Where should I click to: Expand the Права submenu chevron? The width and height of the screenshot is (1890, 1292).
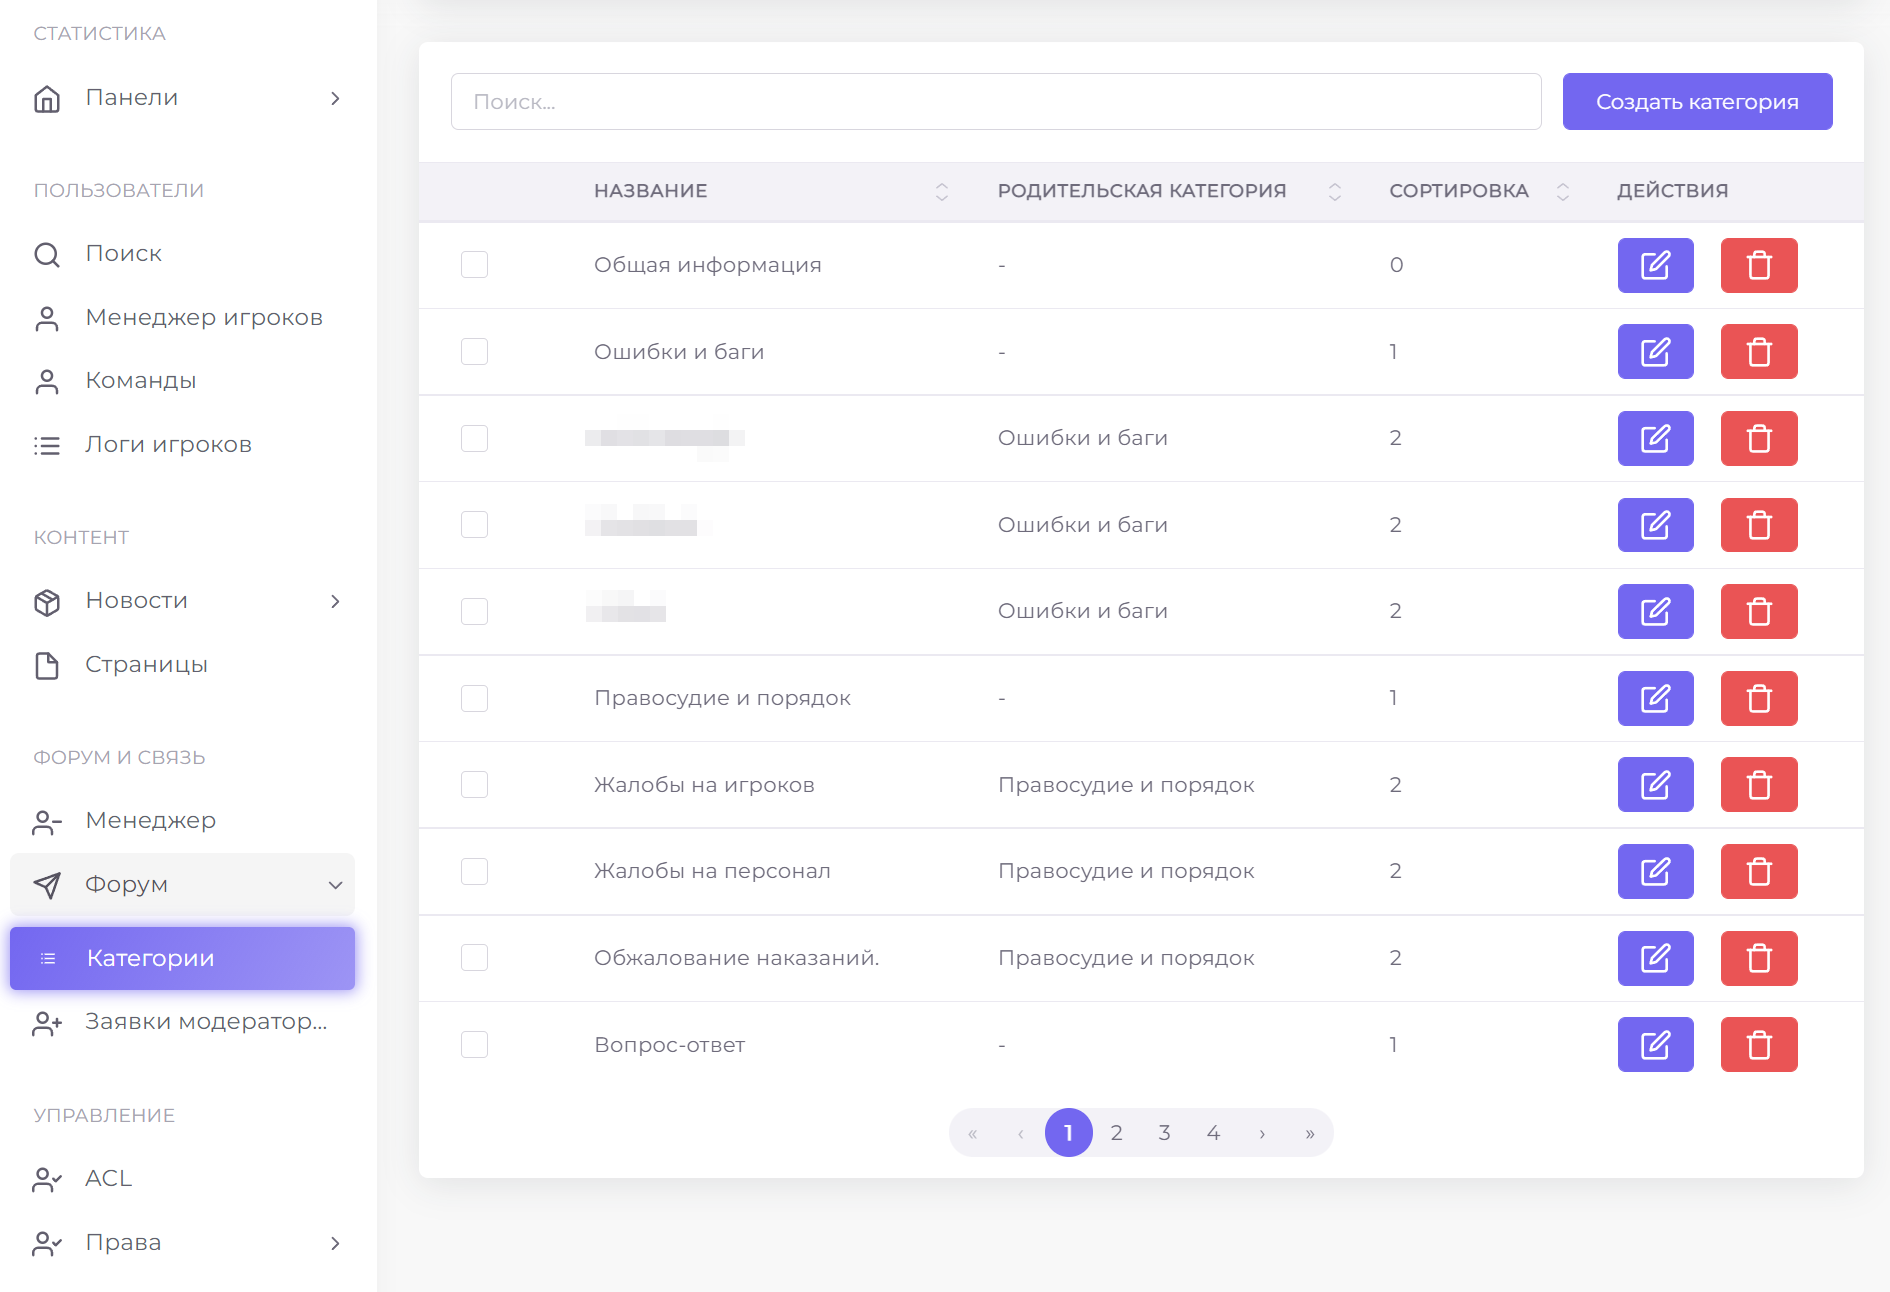tap(335, 1243)
